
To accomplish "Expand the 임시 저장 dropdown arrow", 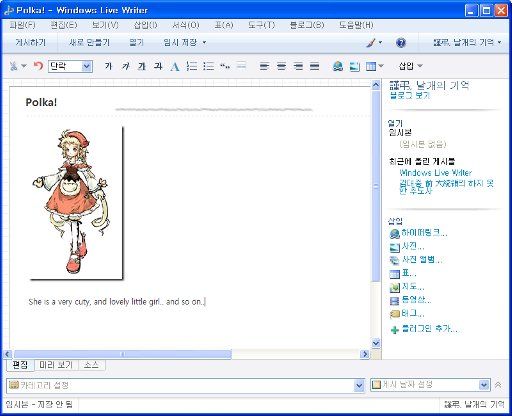I will (204, 42).
